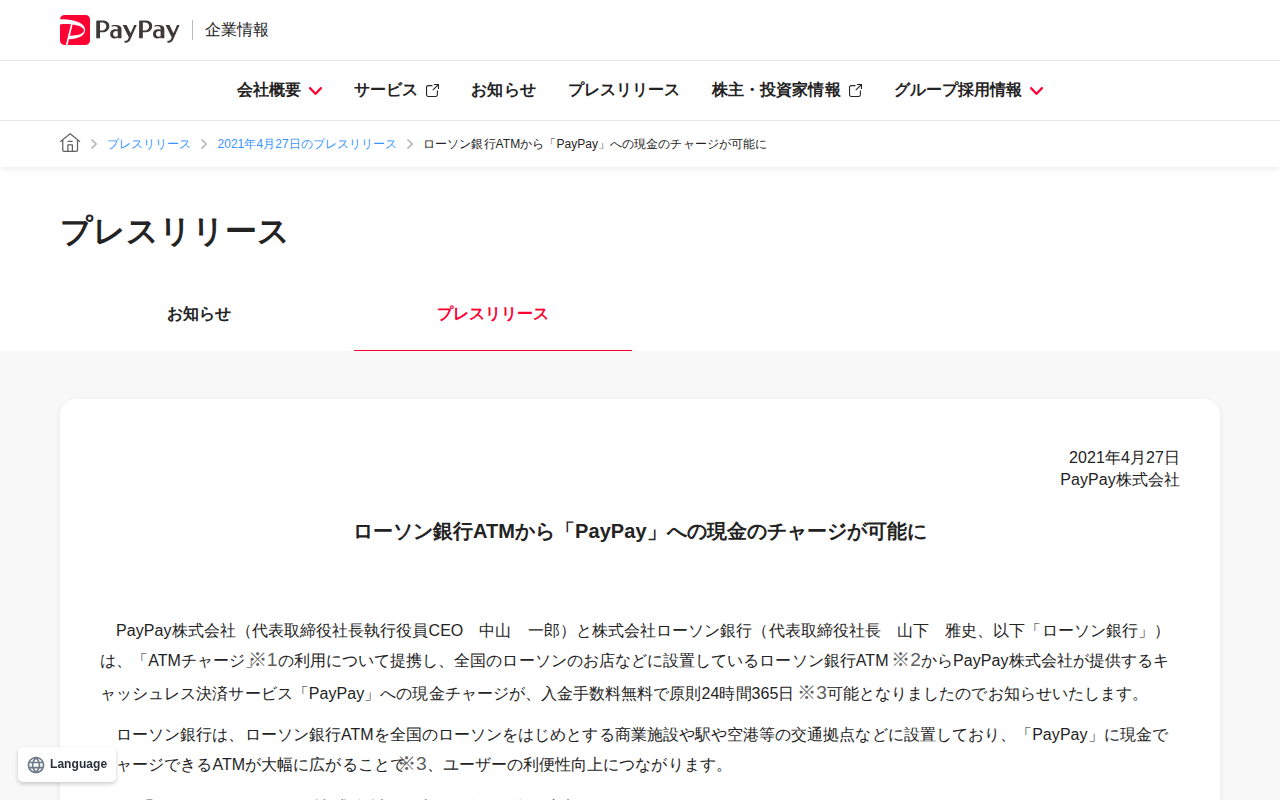Go to お知らせ in the top navigation

coord(503,90)
